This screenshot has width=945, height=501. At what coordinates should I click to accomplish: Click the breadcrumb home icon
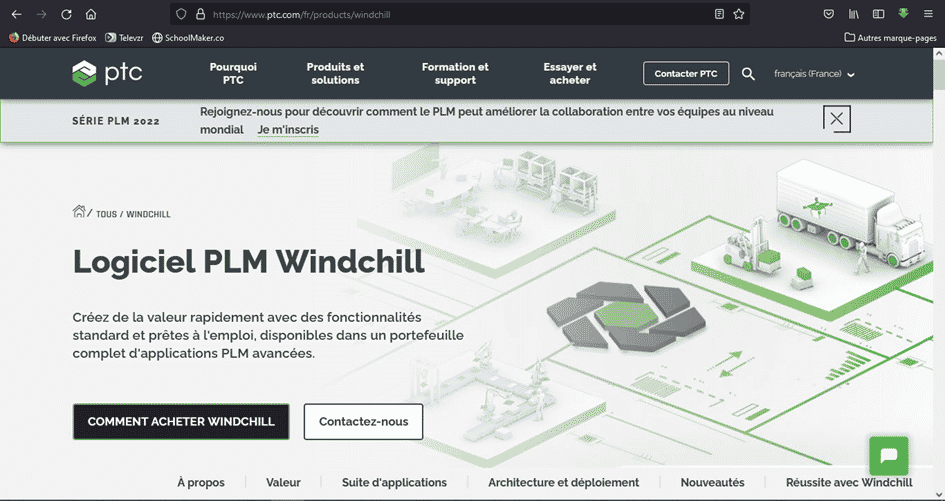(x=79, y=211)
